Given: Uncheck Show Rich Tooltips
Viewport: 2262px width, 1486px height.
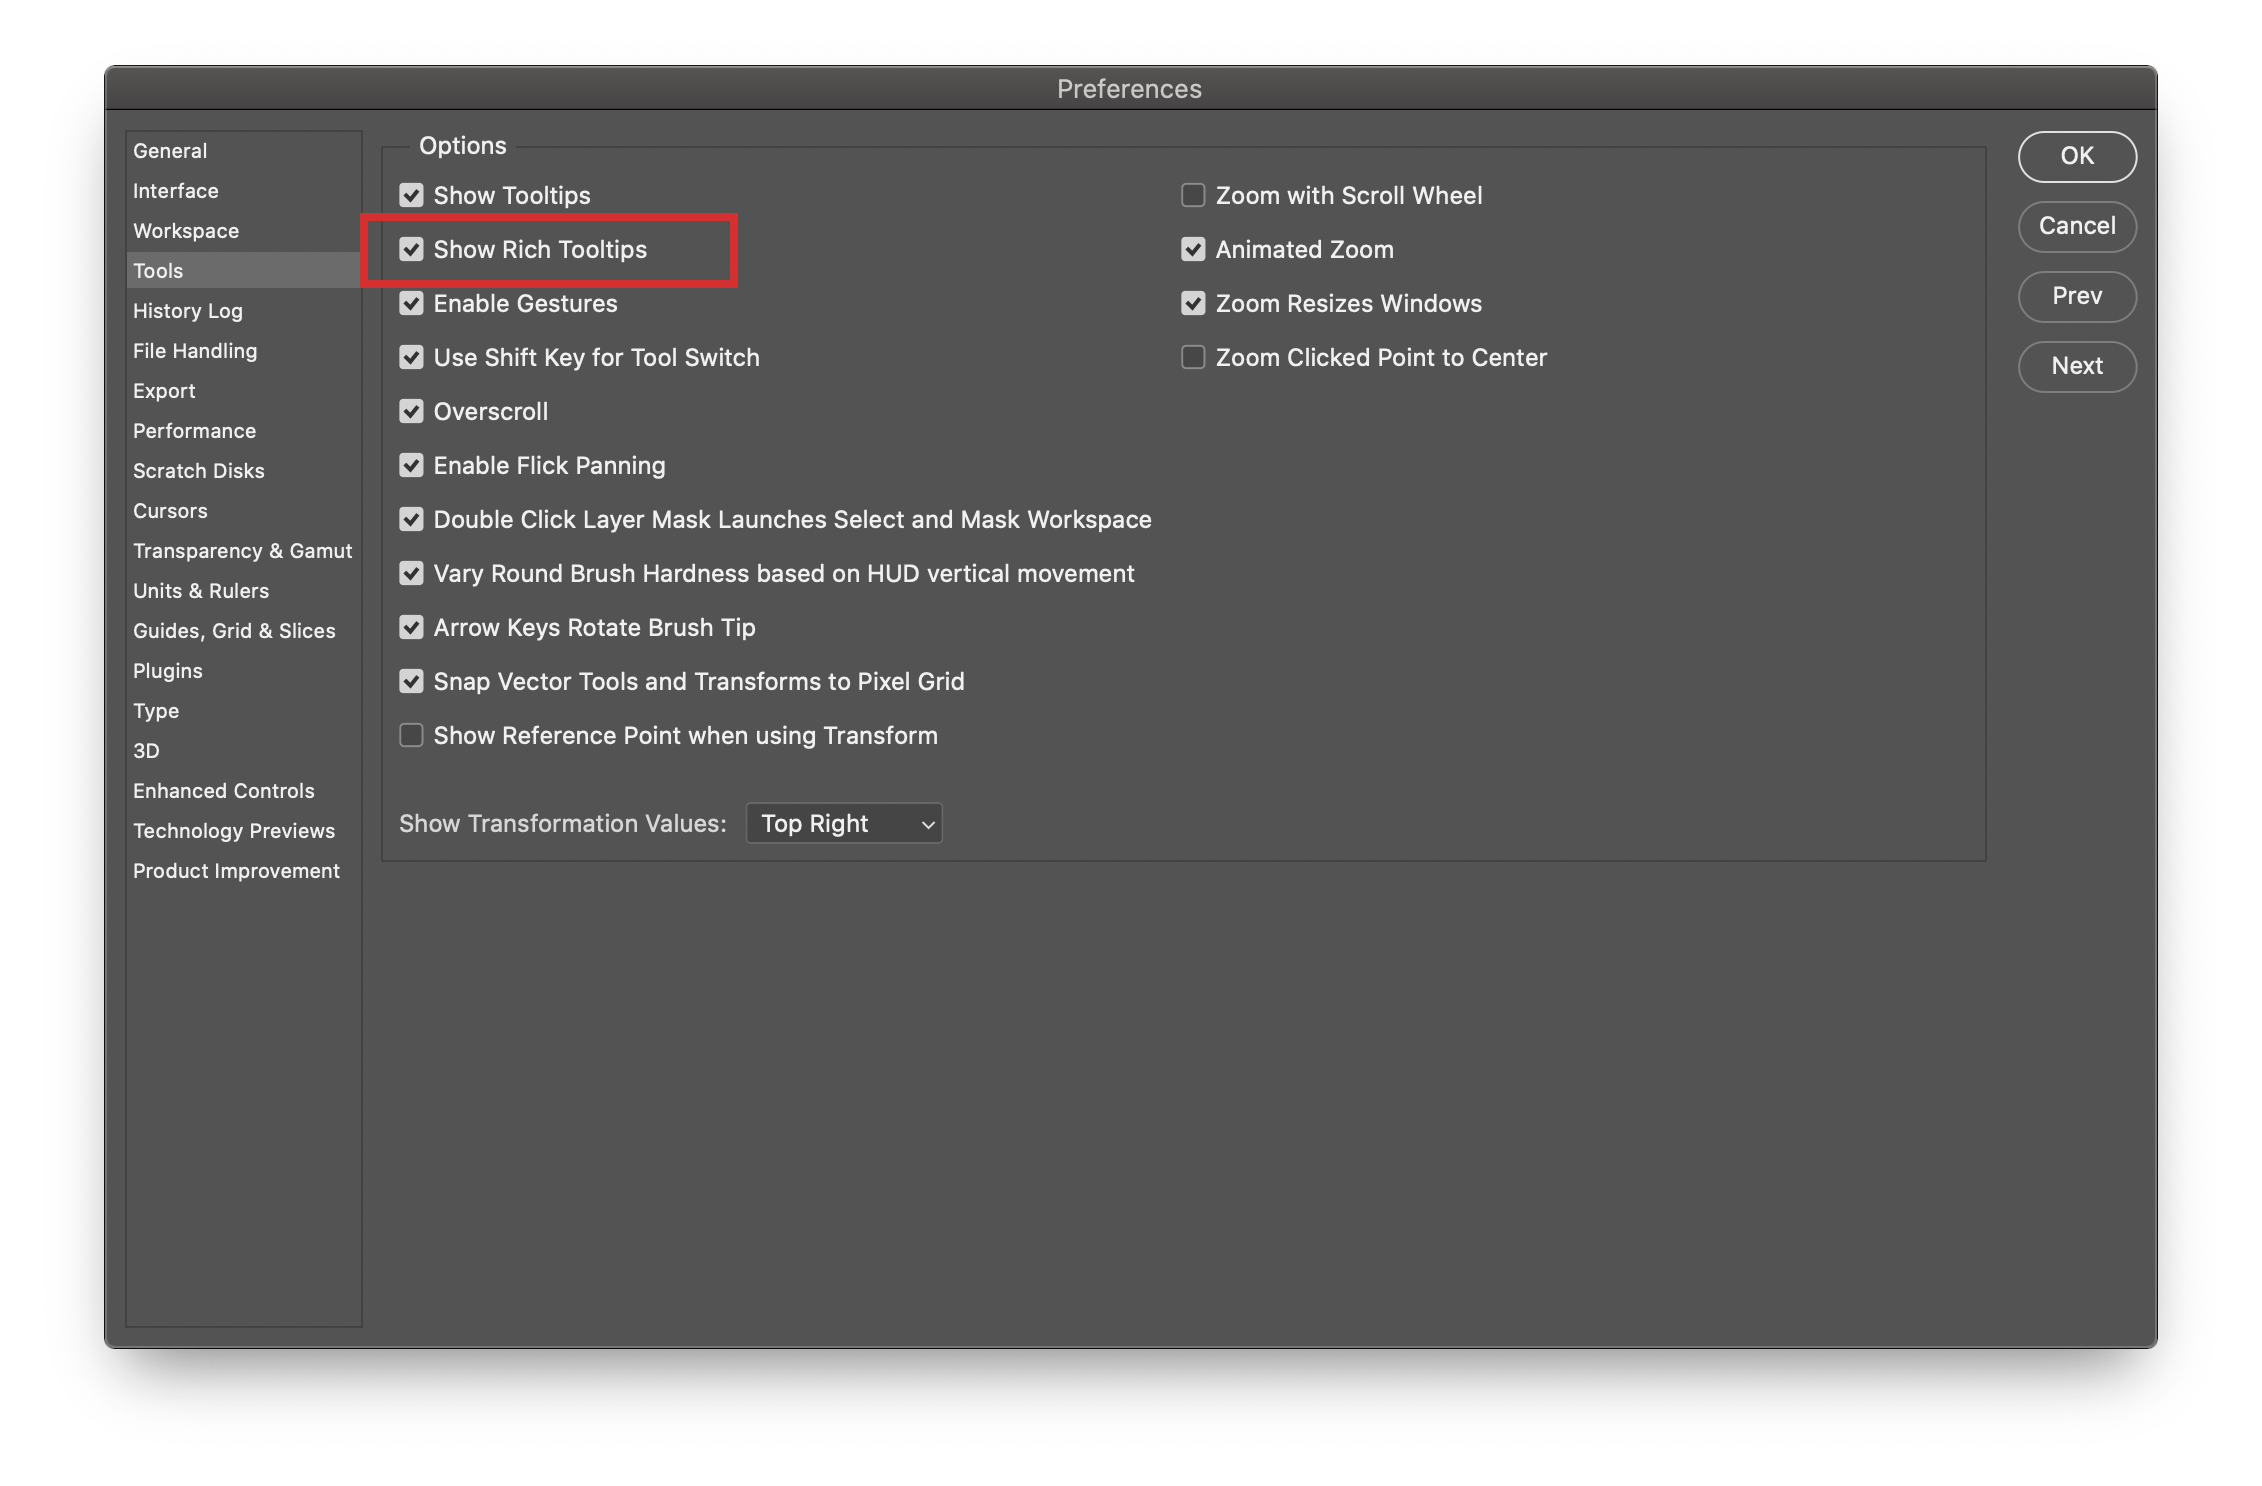Looking at the screenshot, I should pyautogui.click(x=411, y=249).
